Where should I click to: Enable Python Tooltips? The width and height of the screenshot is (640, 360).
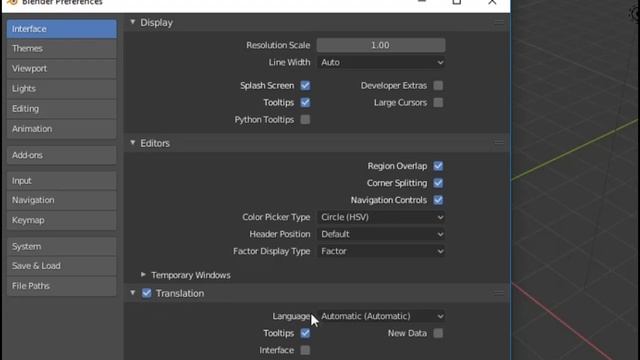tap(305, 120)
